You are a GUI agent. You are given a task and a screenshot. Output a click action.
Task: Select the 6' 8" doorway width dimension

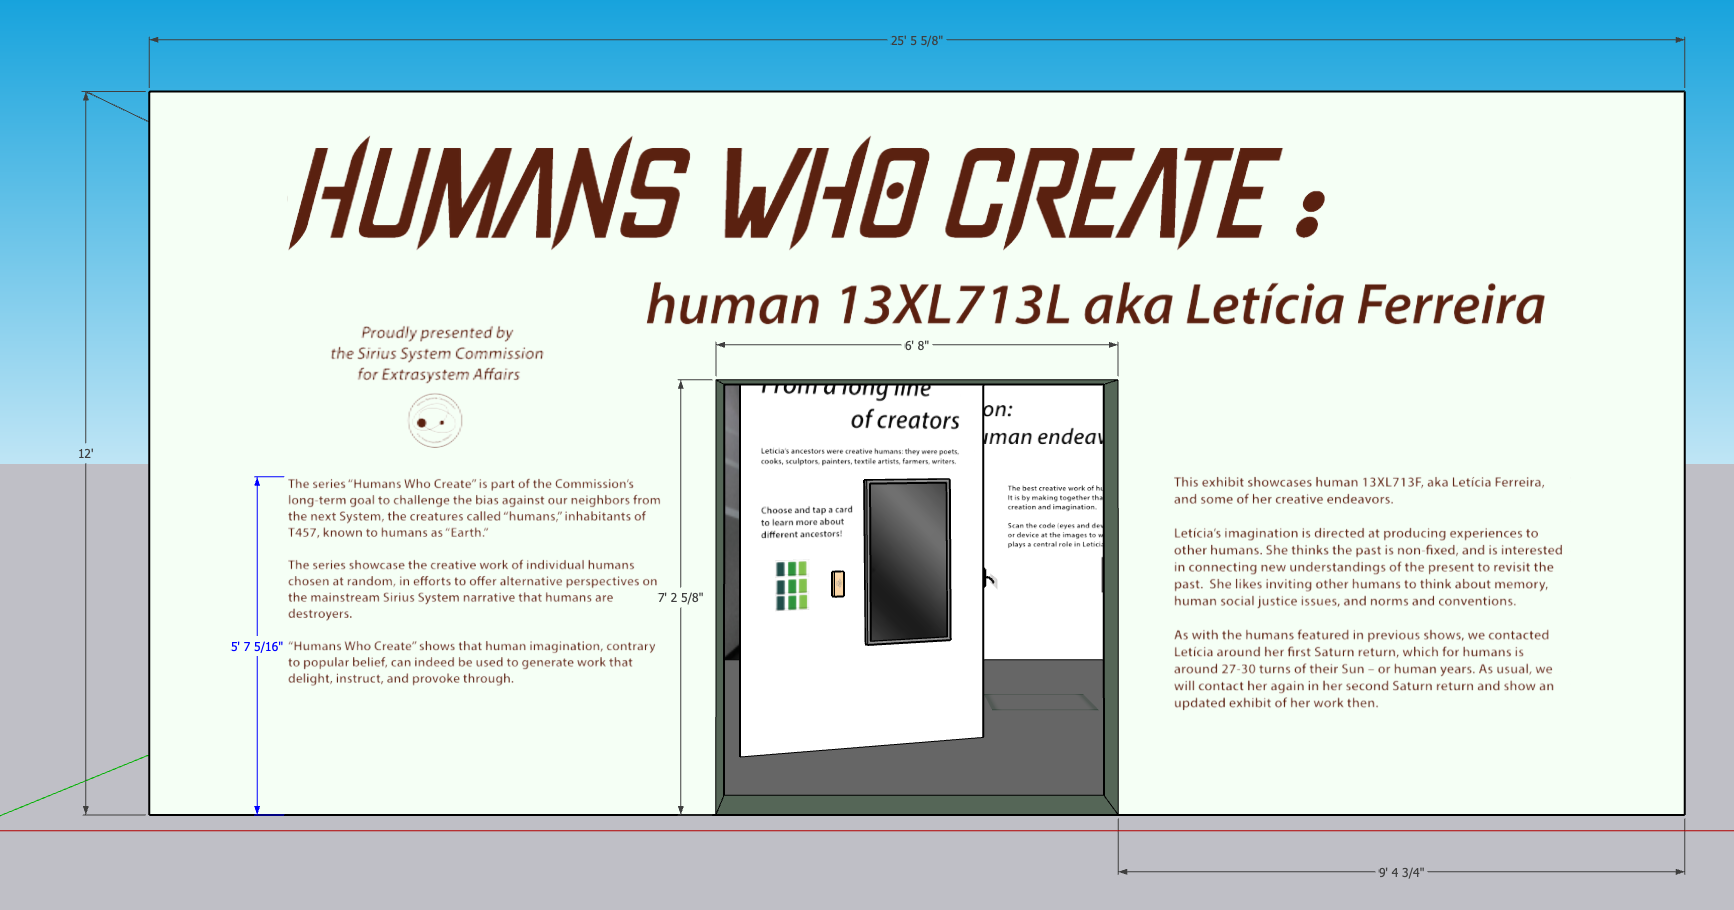[x=916, y=346]
